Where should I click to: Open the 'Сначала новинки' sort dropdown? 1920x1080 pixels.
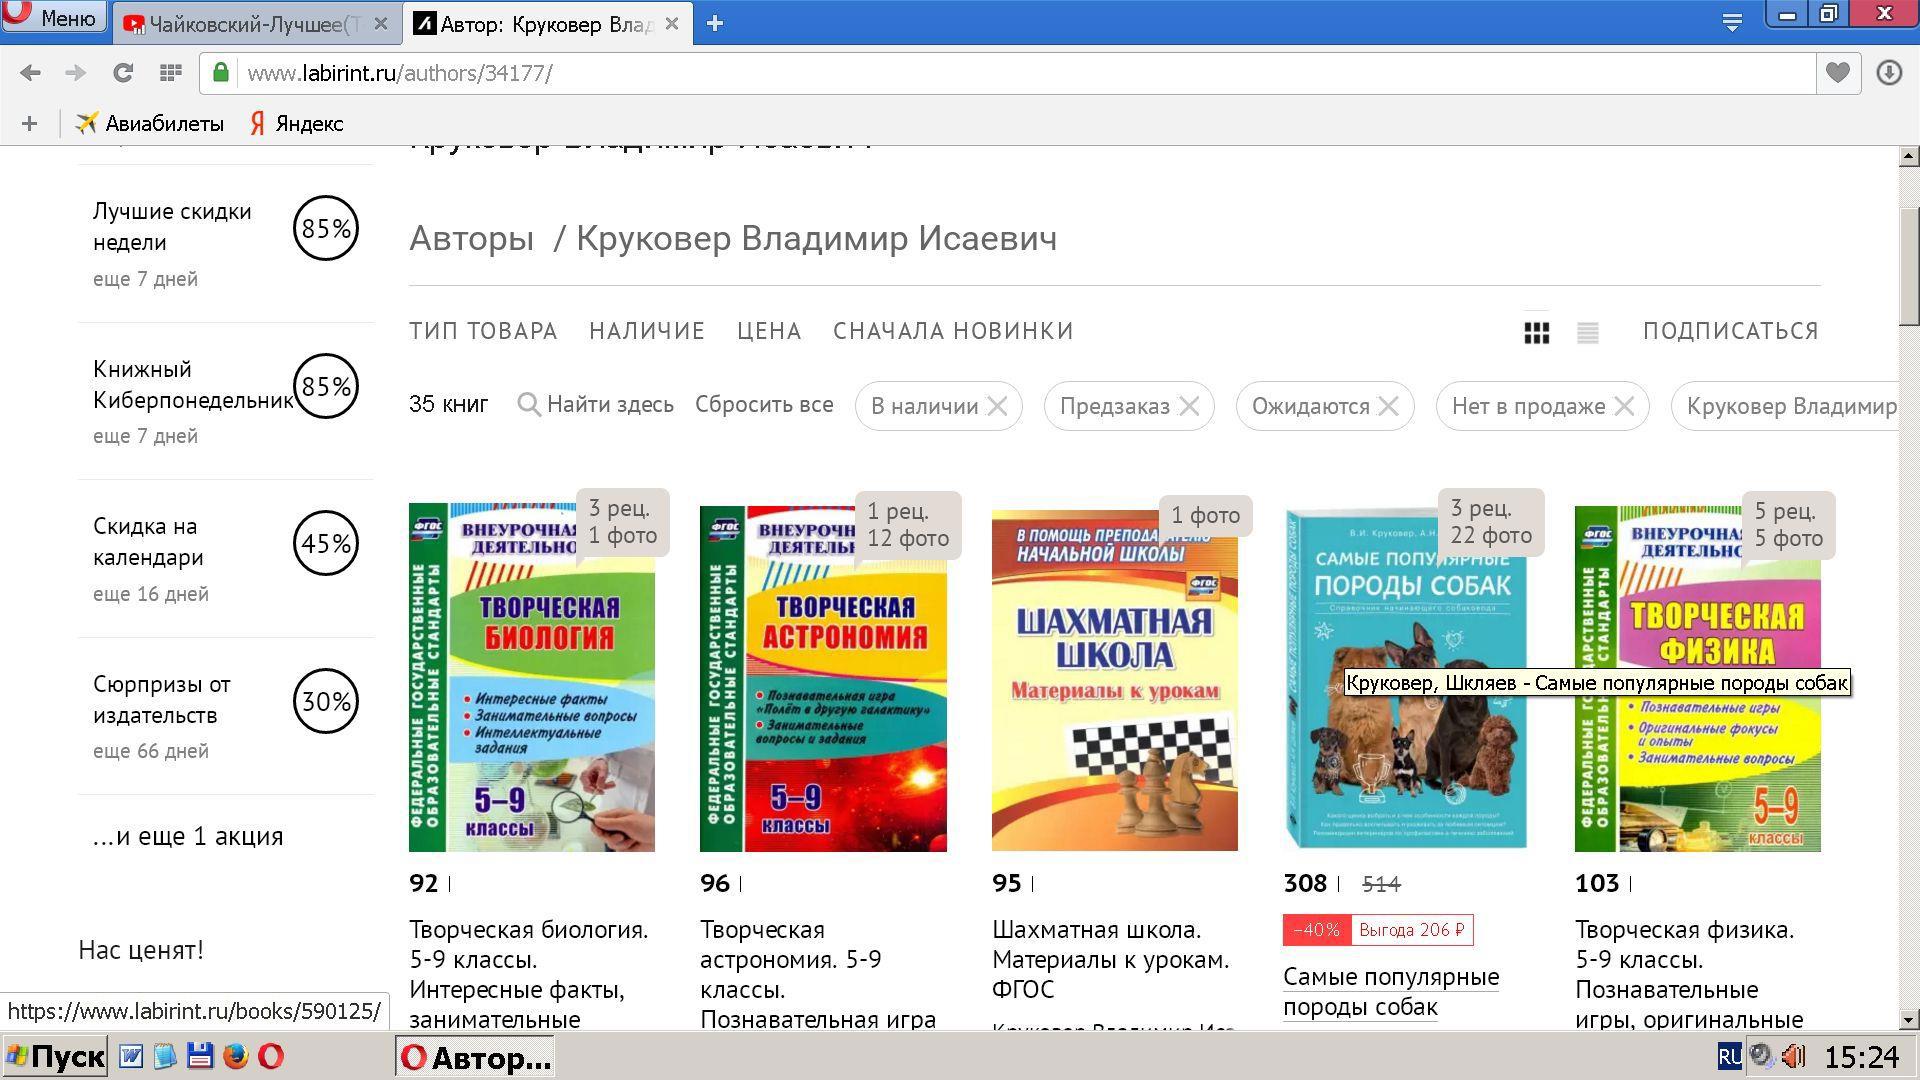pyautogui.click(x=953, y=331)
